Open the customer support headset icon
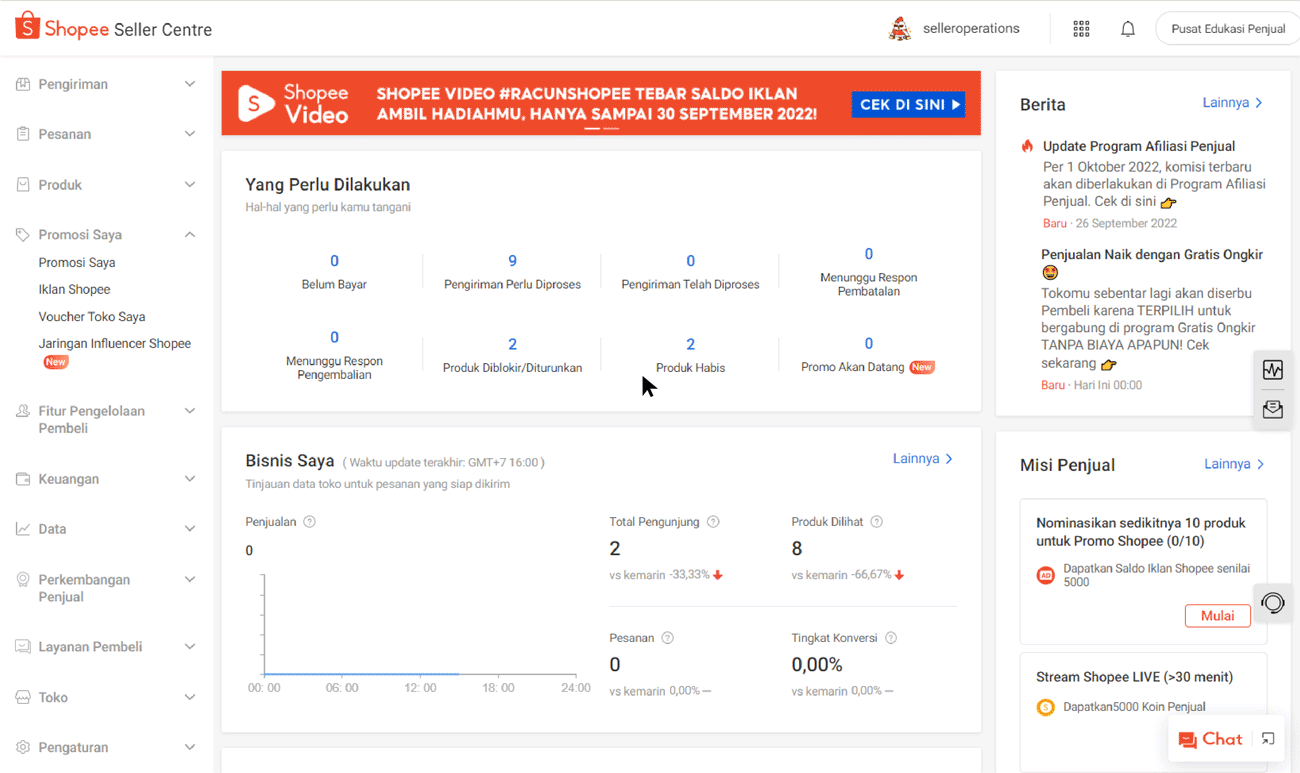 coord(1272,603)
